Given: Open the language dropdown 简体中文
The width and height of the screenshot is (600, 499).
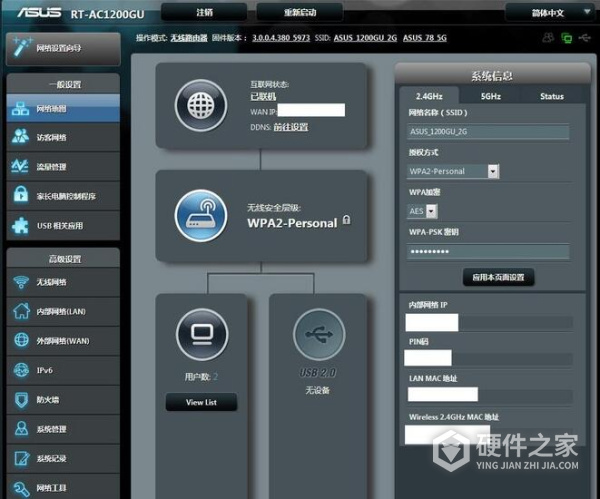Looking at the screenshot, I should coord(549,13).
